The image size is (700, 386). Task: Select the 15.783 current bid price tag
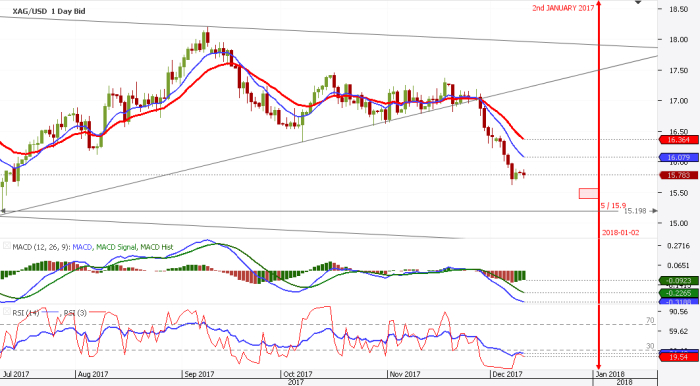tap(679, 175)
